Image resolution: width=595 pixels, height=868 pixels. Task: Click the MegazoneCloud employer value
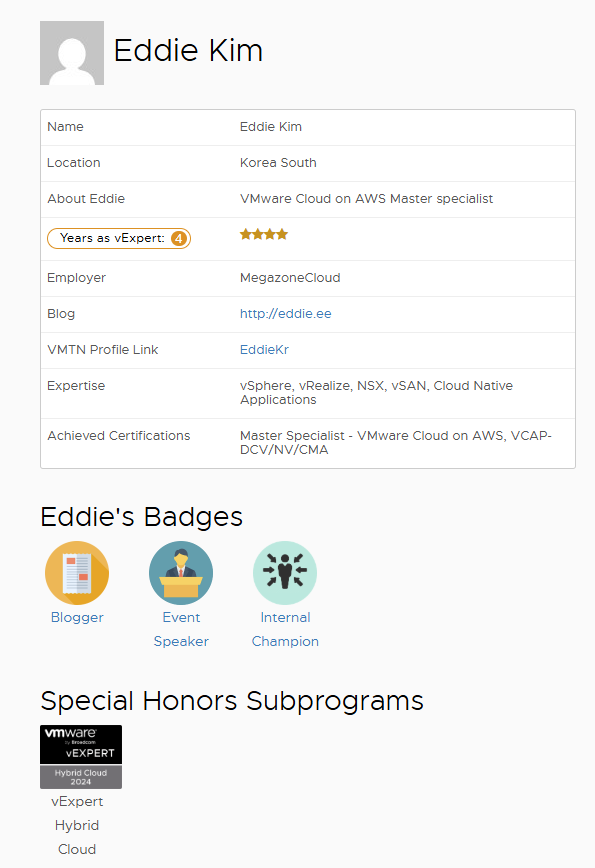(x=290, y=278)
